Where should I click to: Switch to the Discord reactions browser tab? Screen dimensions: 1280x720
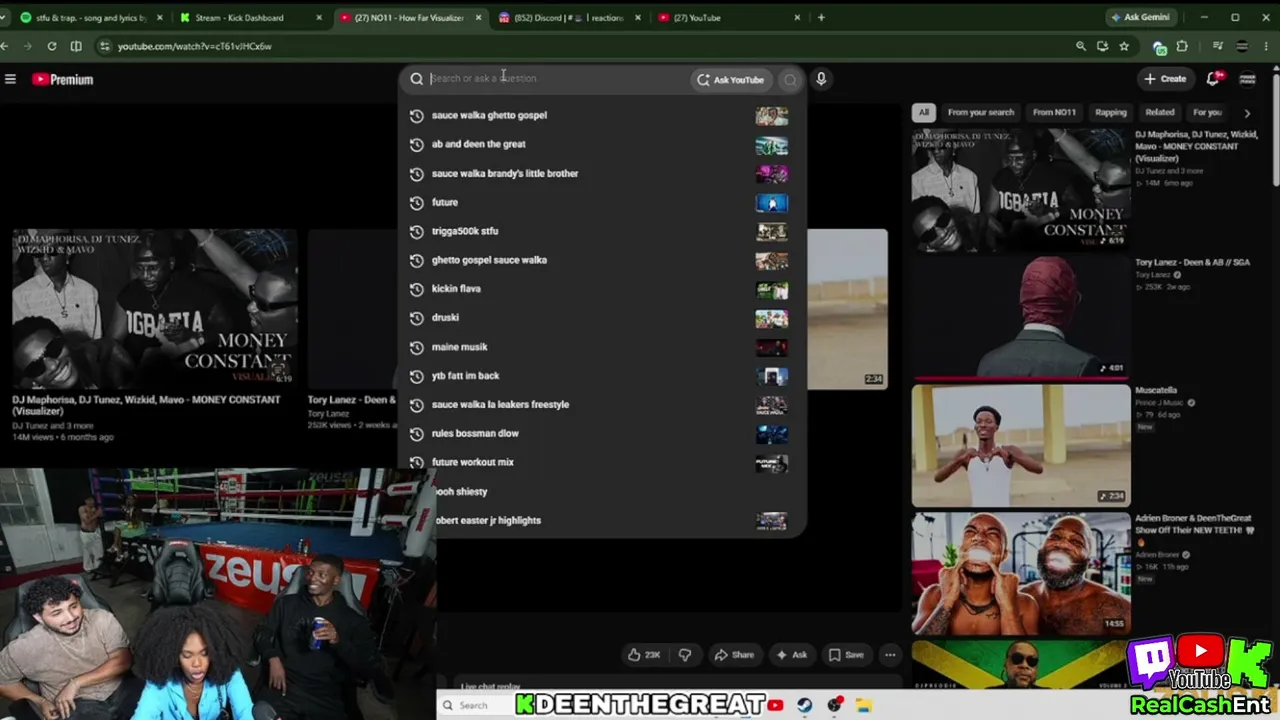click(x=571, y=17)
